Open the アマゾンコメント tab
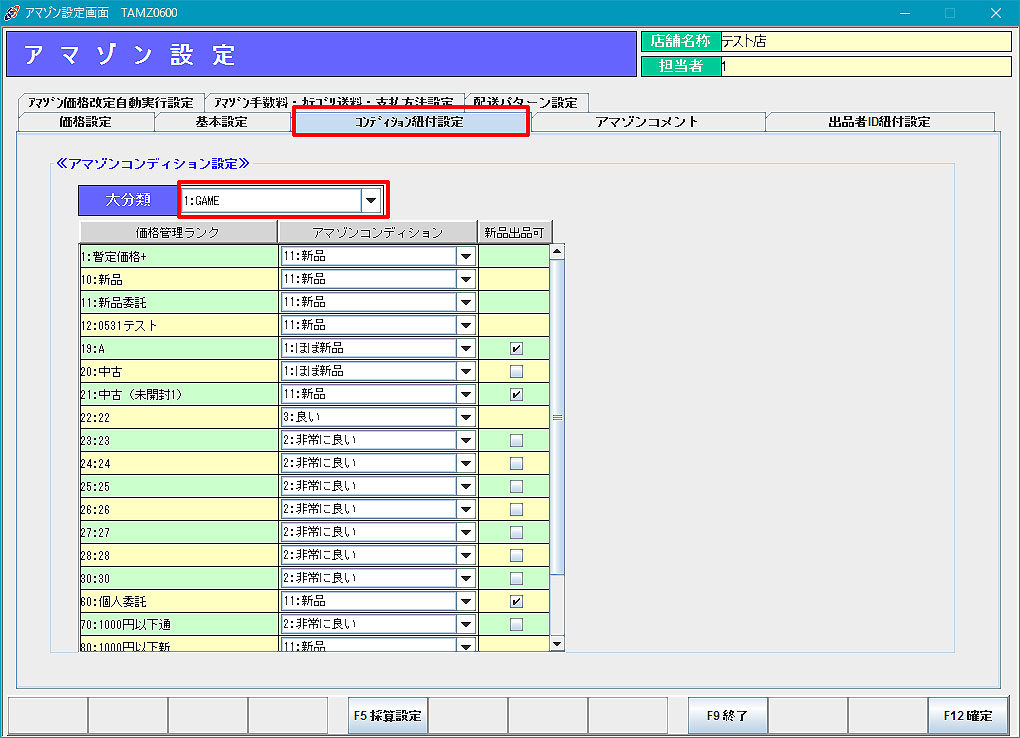The height and width of the screenshot is (738, 1020). 646,122
